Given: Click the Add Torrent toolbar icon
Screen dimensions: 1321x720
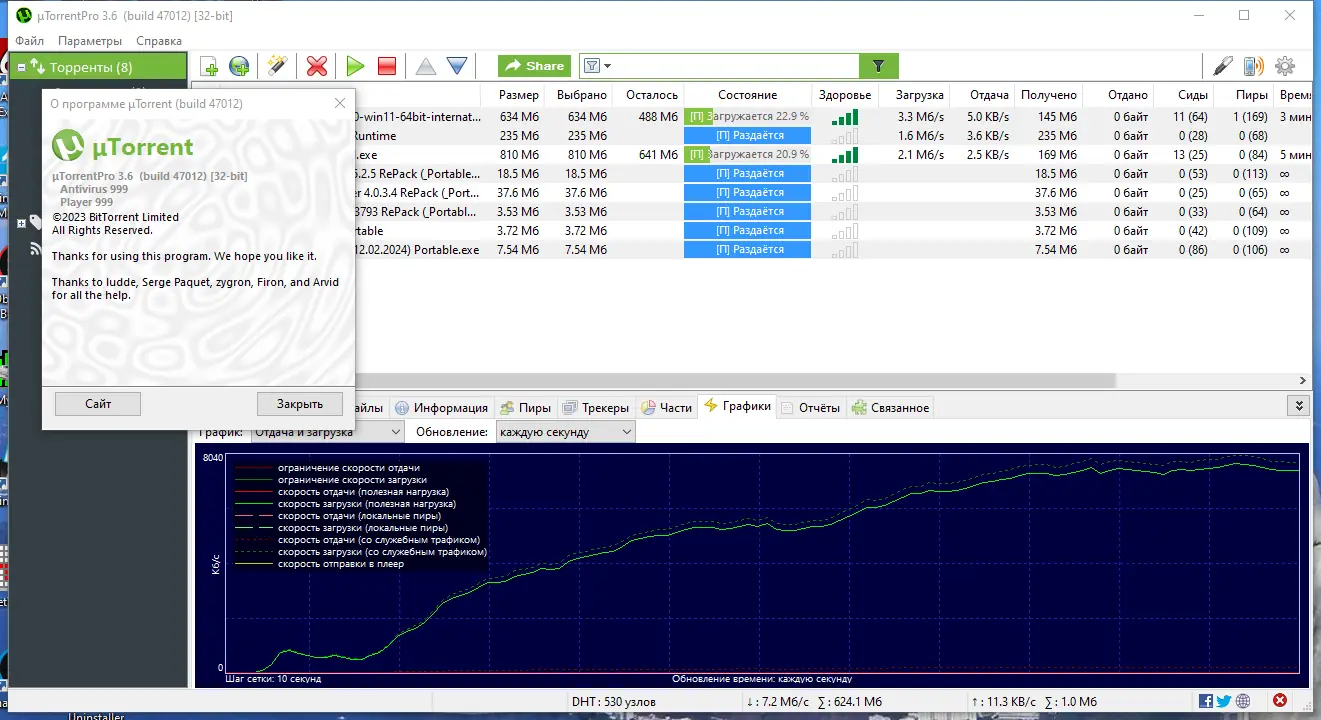Looking at the screenshot, I should point(209,67).
